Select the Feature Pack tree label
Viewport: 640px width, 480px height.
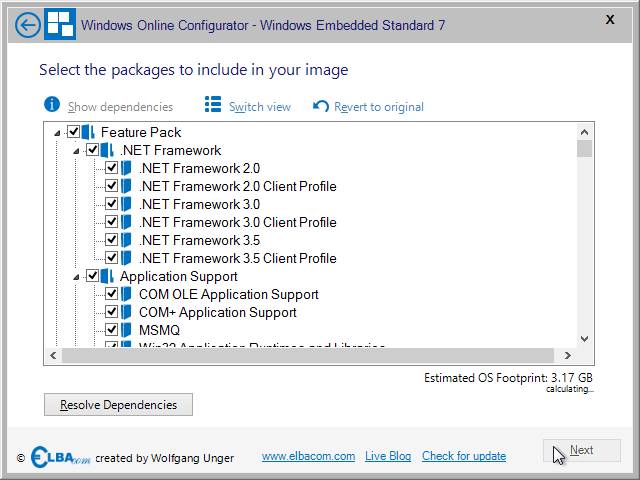[141, 132]
